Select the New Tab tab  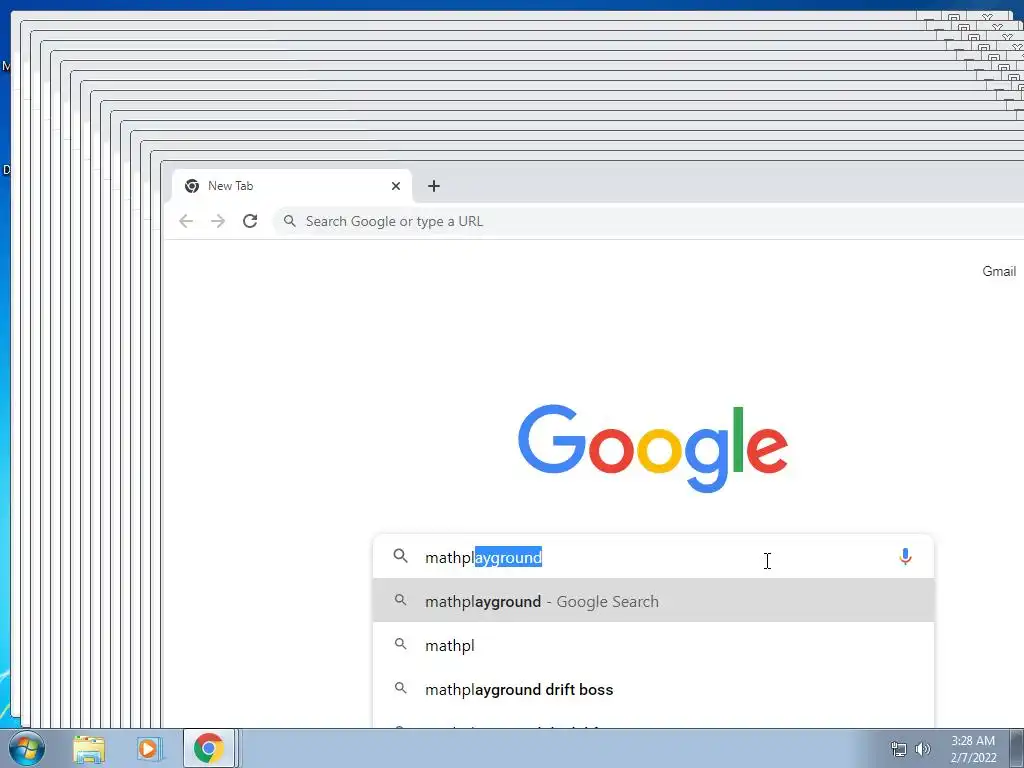pyautogui.click(x=292, y=186)
